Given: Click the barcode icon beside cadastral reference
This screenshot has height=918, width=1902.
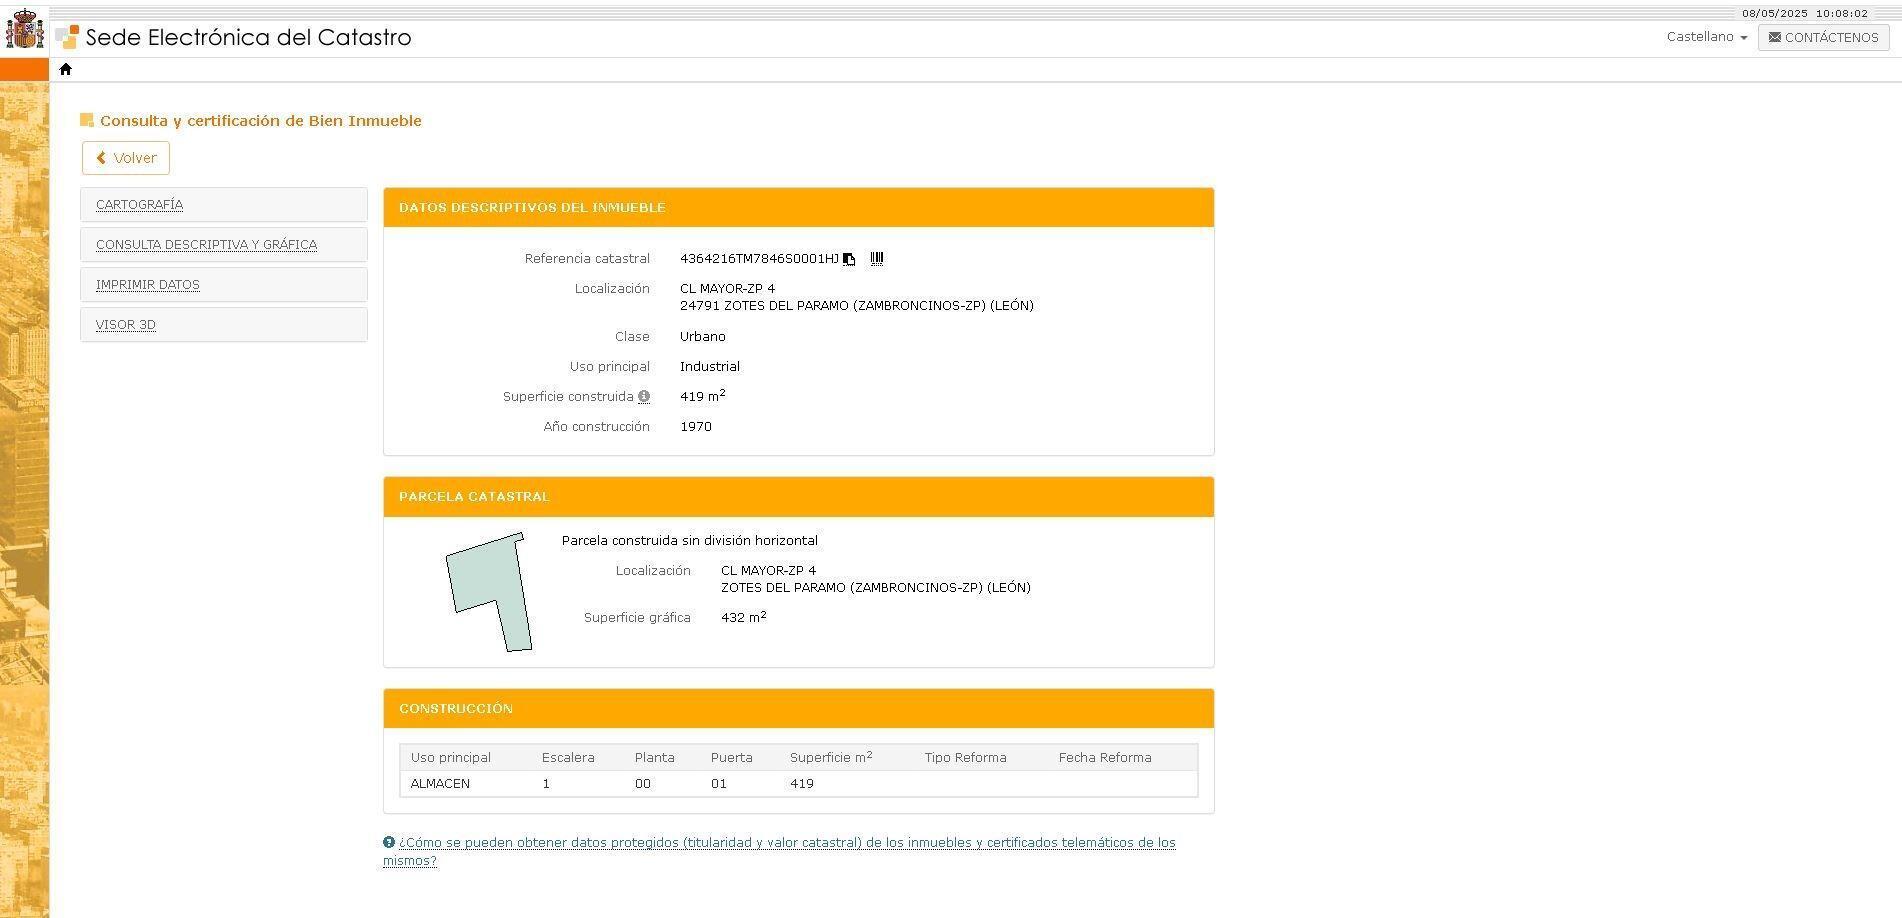Looking at the screenshot, I should click(x=877, y=259).
